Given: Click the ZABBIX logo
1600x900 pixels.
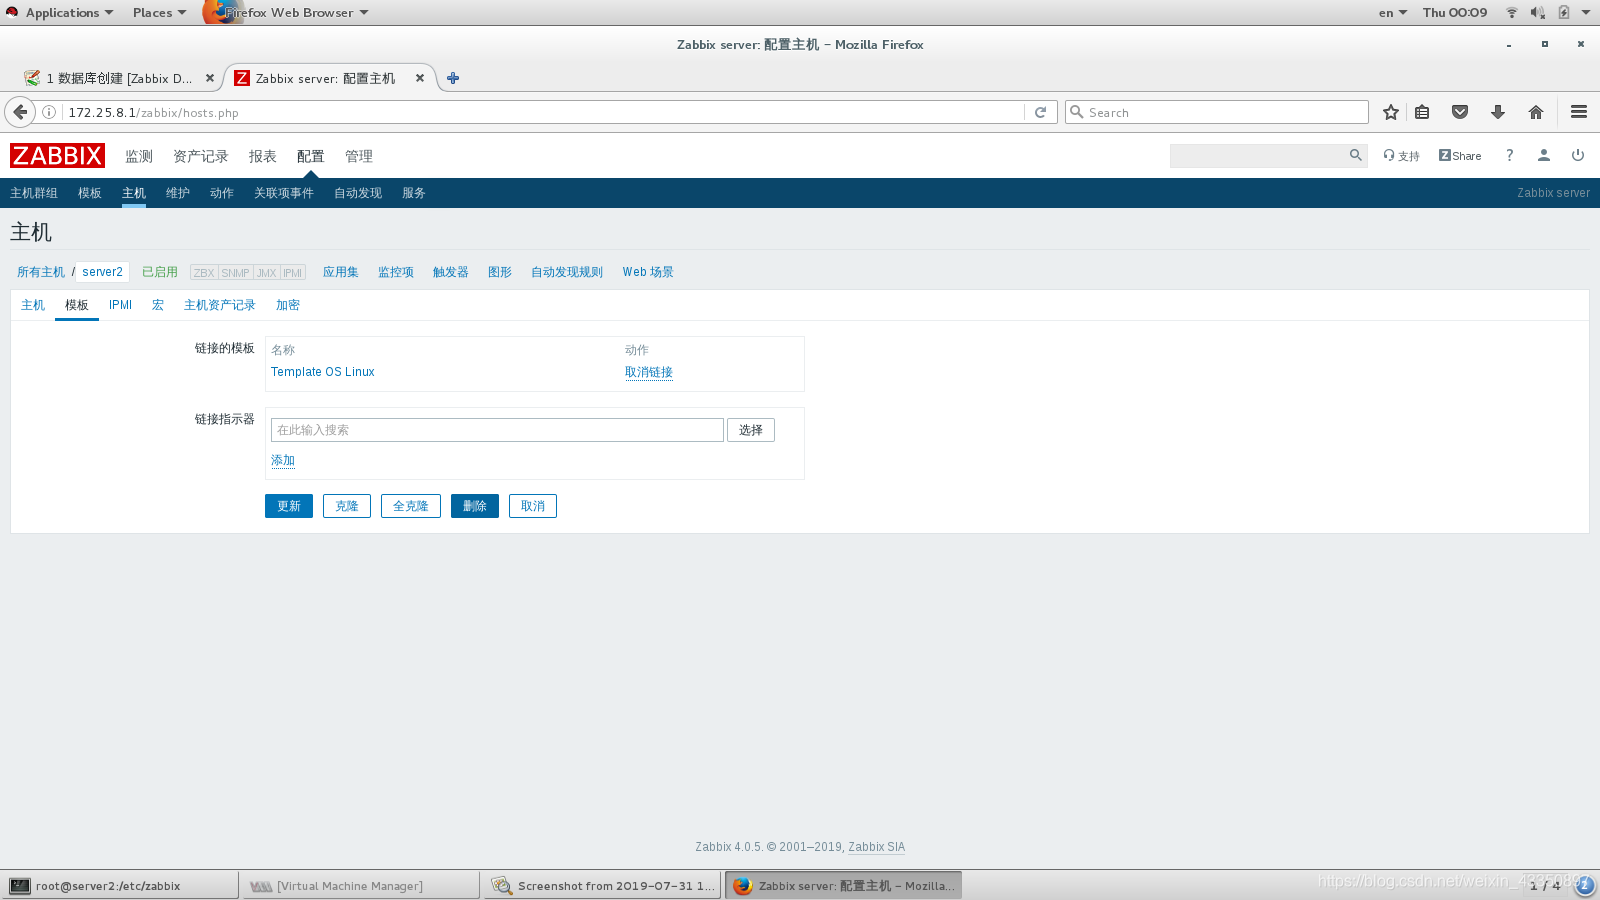Looking at the screenshot, I should pyautogui.click(x=57, y=155).
